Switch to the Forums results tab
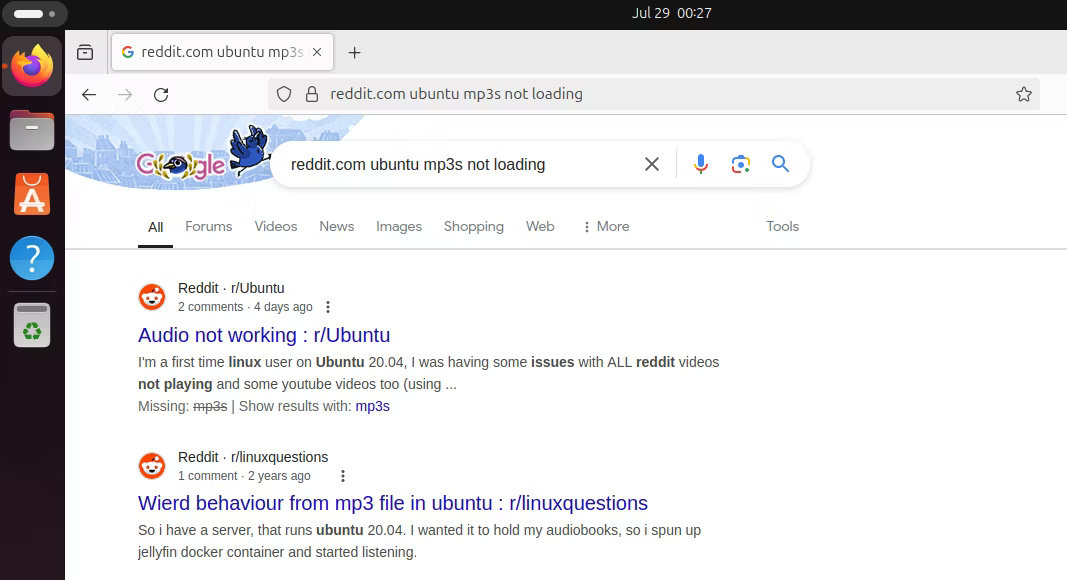The height and width of the screenshot is (580, 1067). (x=208, y=226)
